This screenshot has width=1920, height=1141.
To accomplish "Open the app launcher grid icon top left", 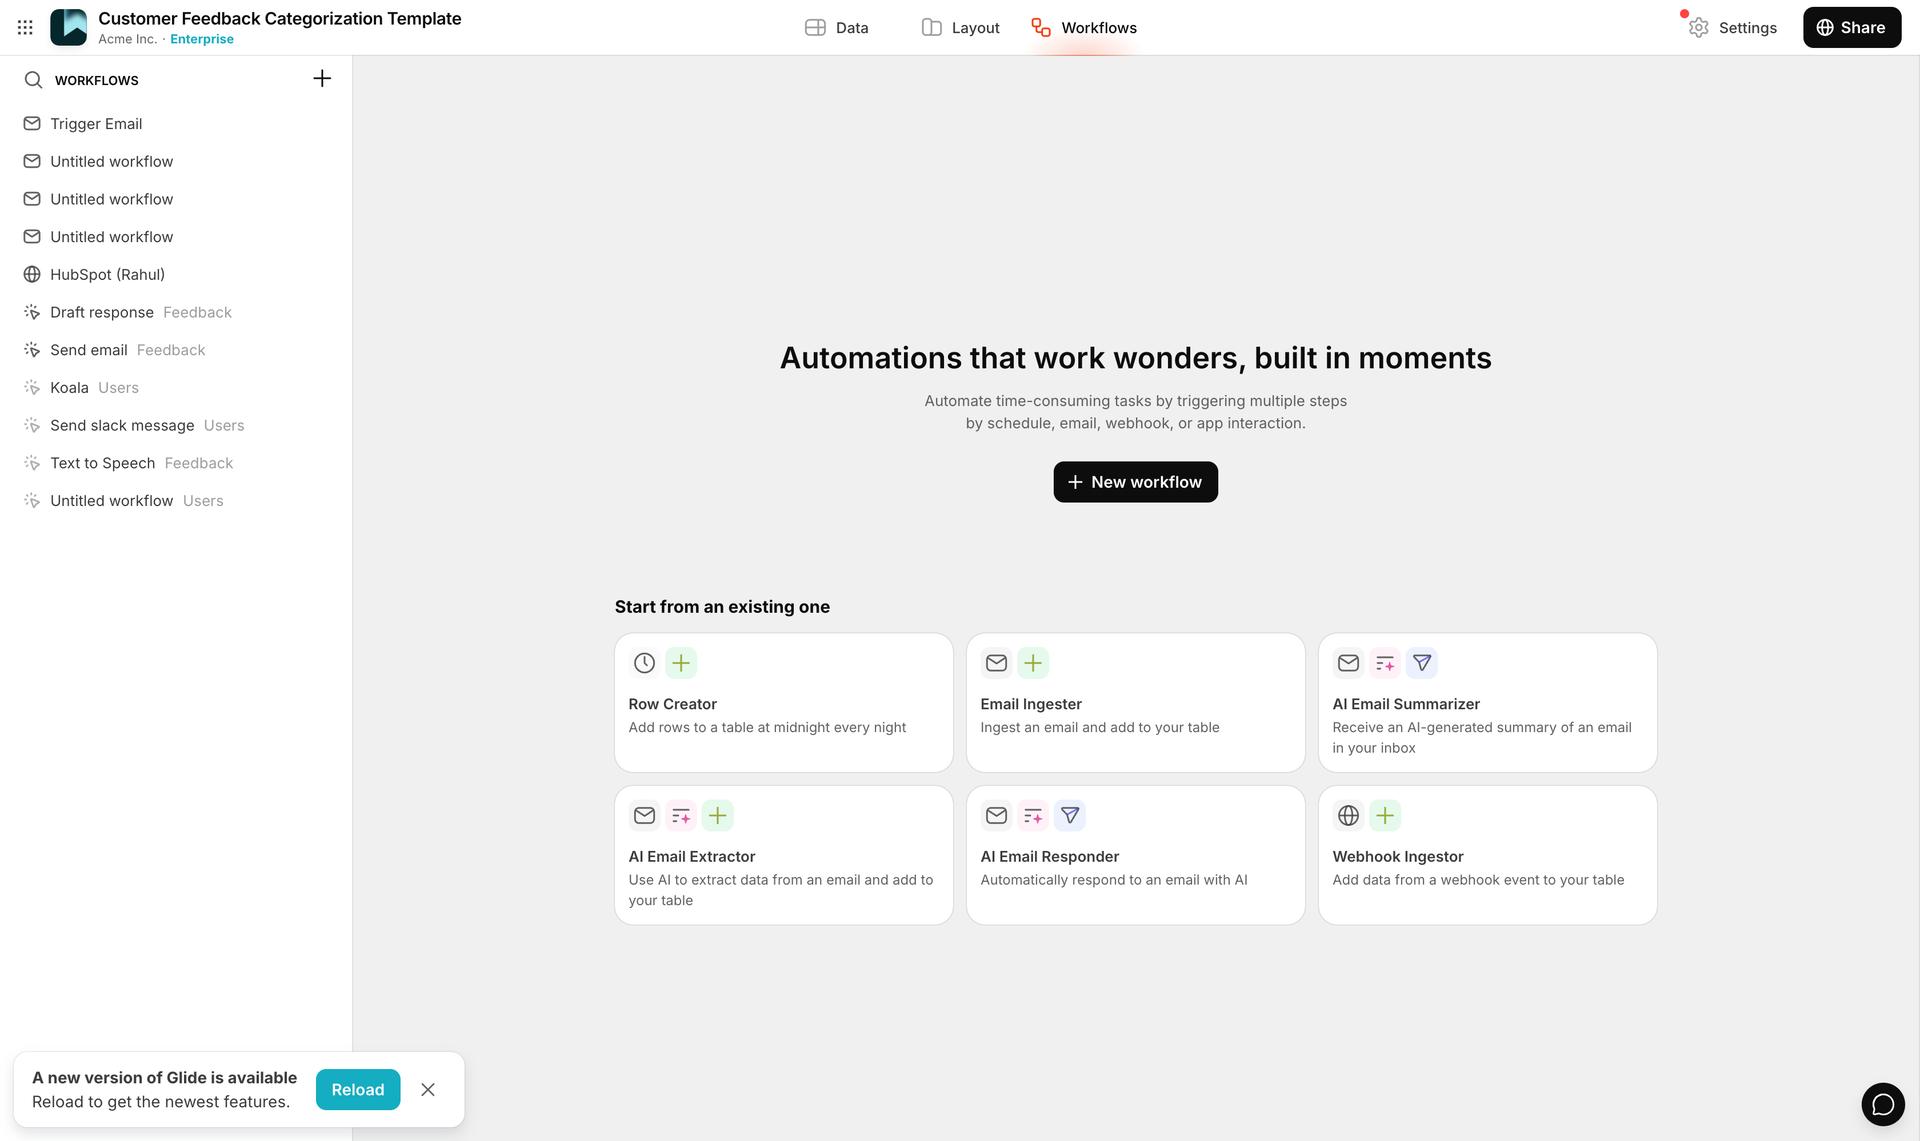I will click(x=24, y=27).
